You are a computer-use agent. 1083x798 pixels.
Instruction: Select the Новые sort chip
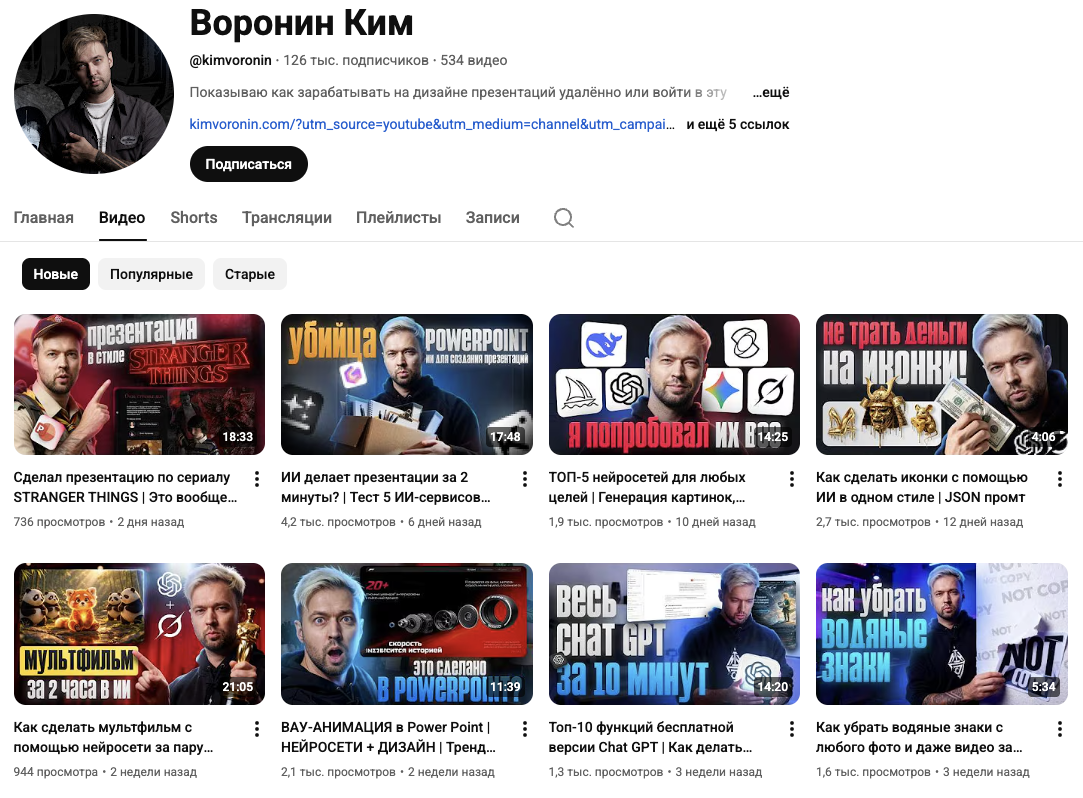point(56,274)
